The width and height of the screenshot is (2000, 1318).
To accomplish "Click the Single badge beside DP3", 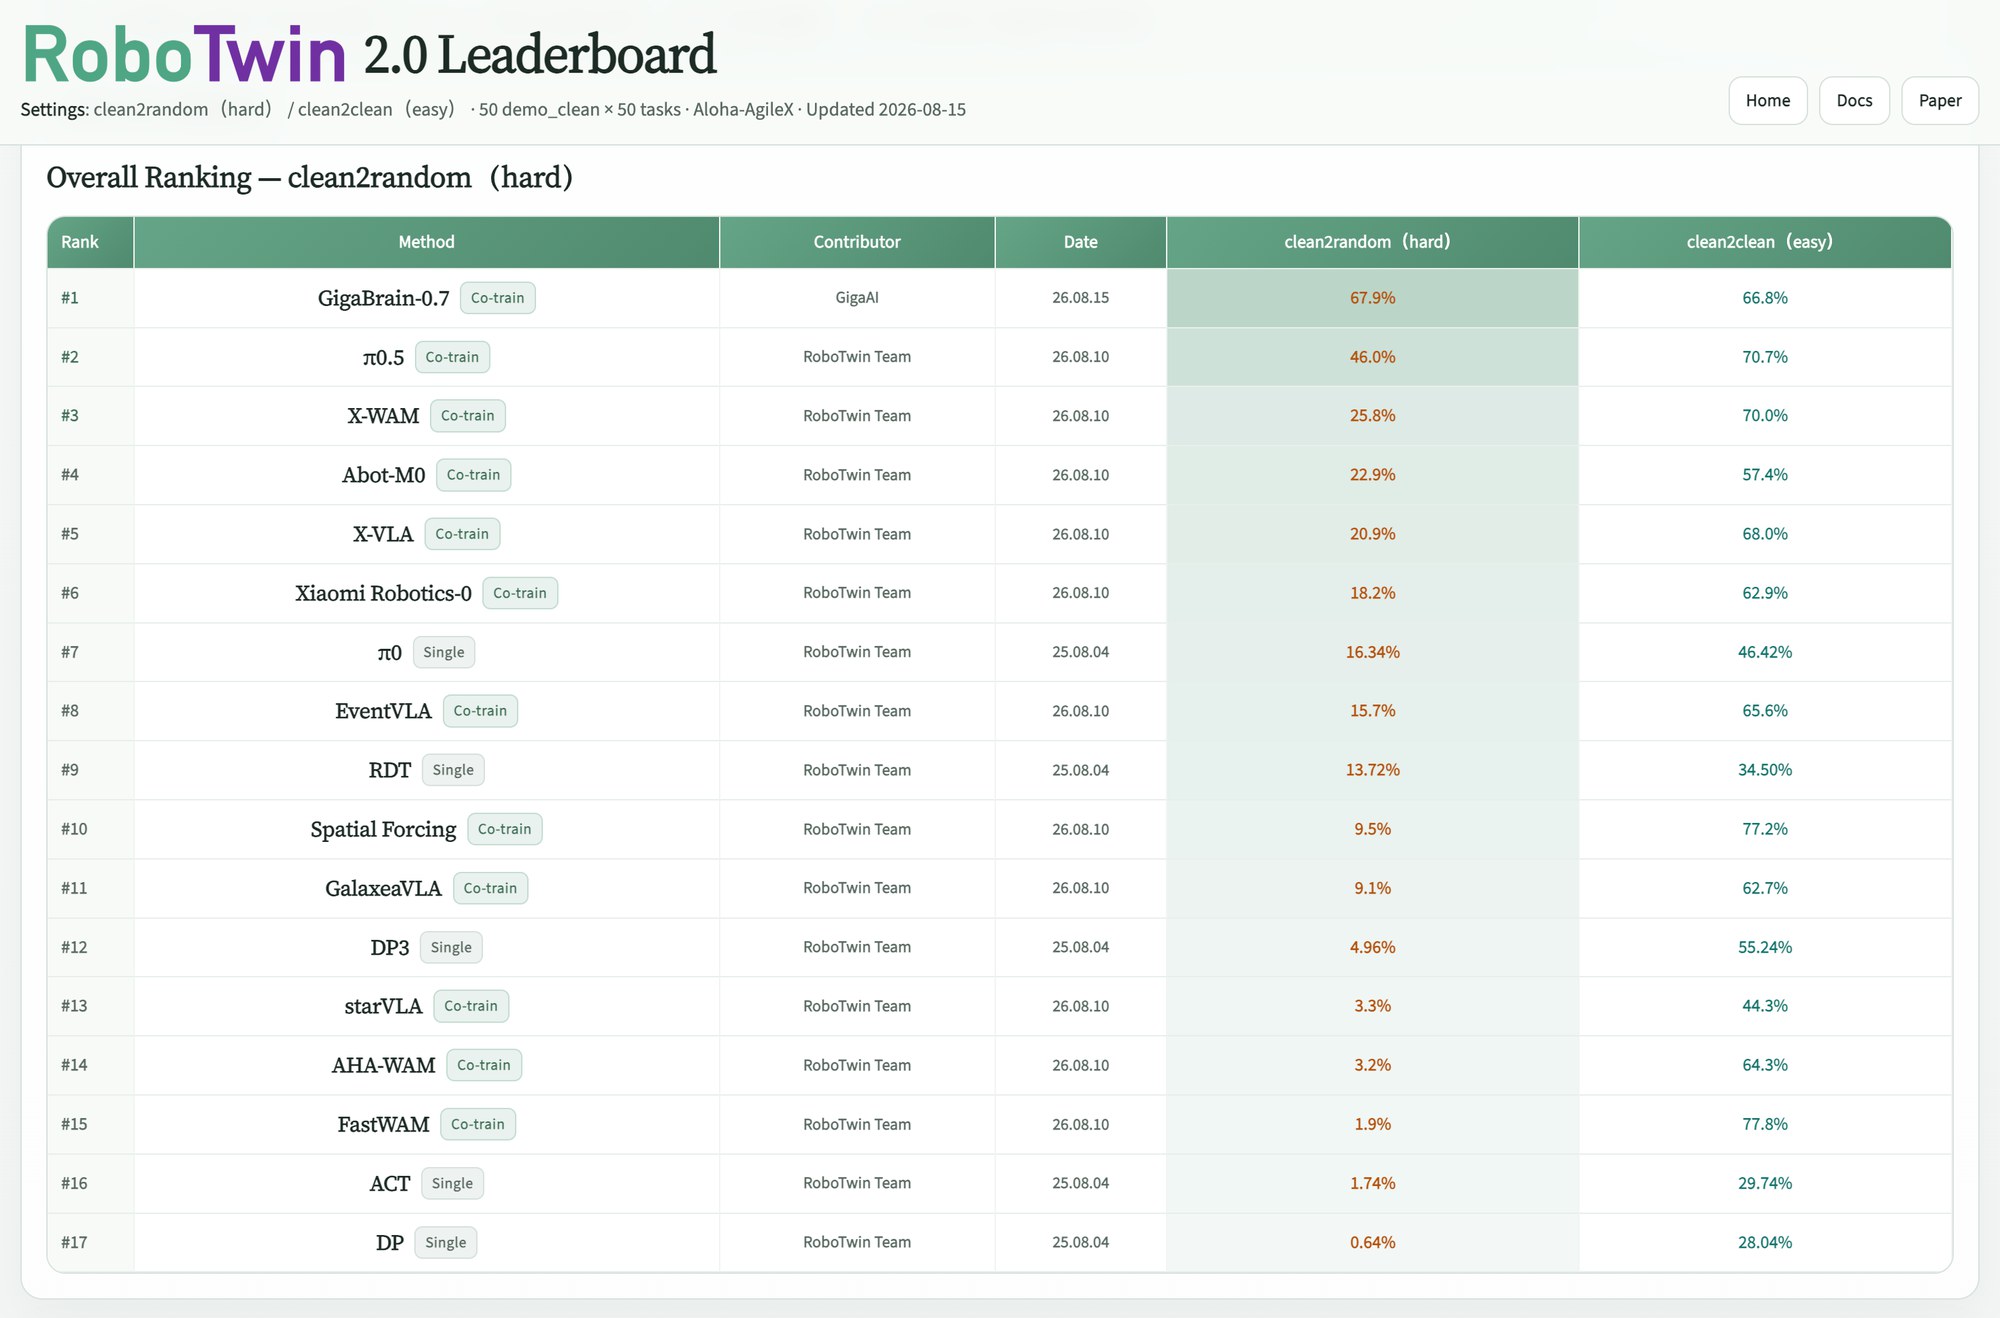I will pyautogui.click(x=451, y=947).
